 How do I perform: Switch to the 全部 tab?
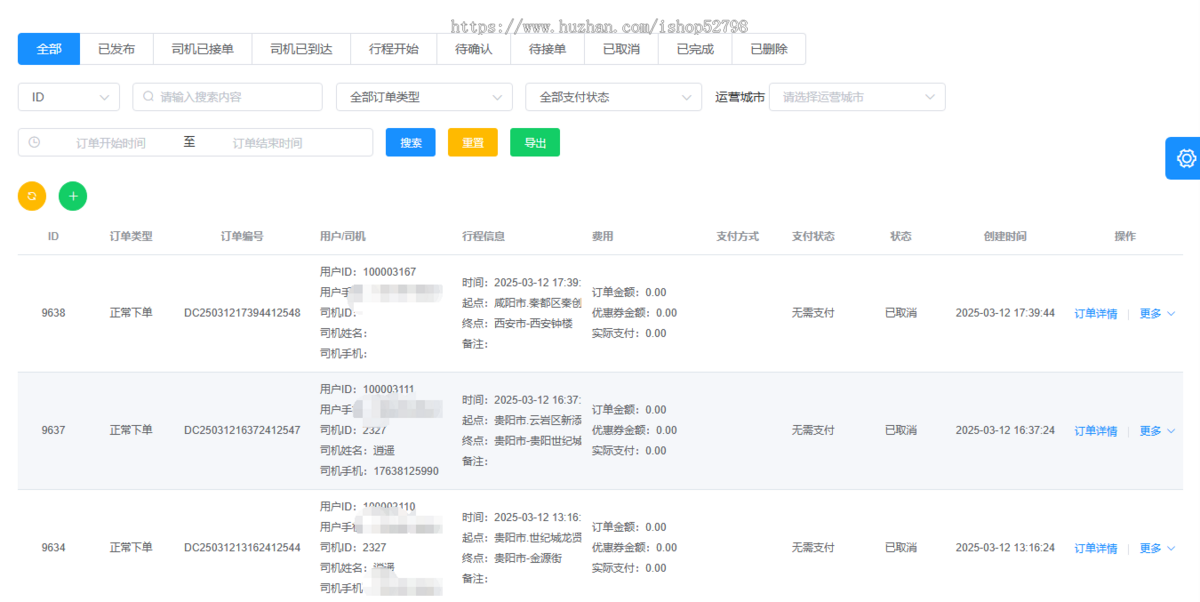49,48
